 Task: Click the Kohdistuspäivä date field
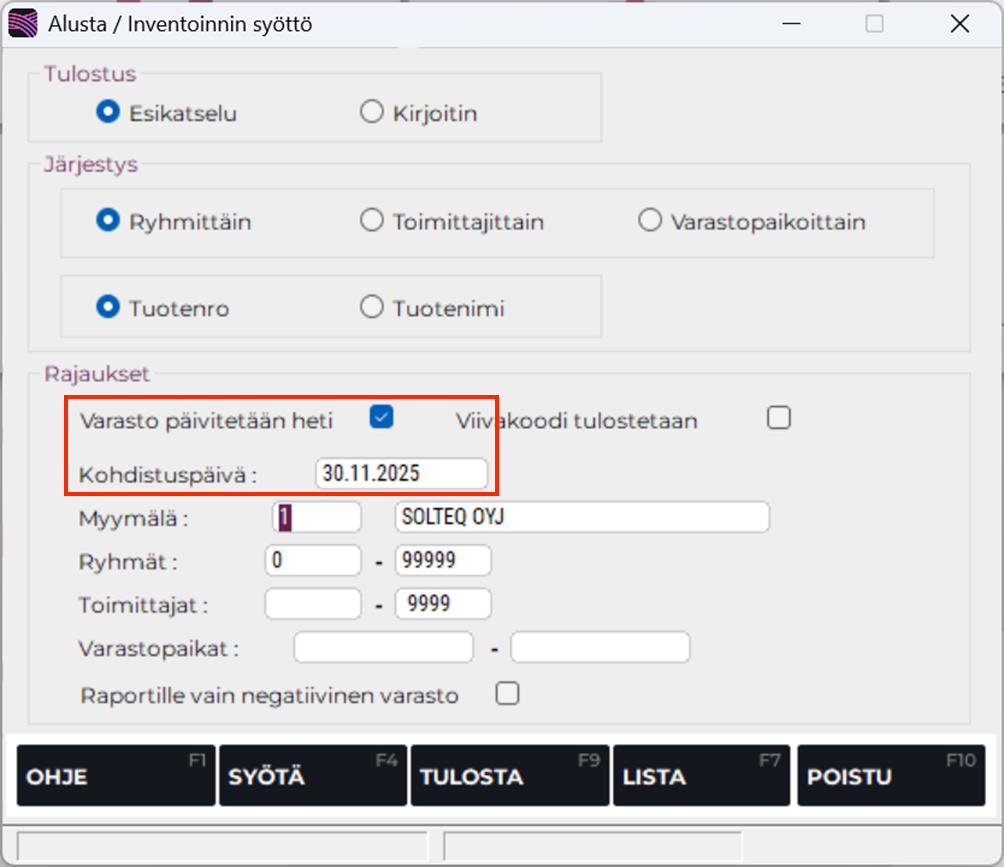tap(401, 474)
